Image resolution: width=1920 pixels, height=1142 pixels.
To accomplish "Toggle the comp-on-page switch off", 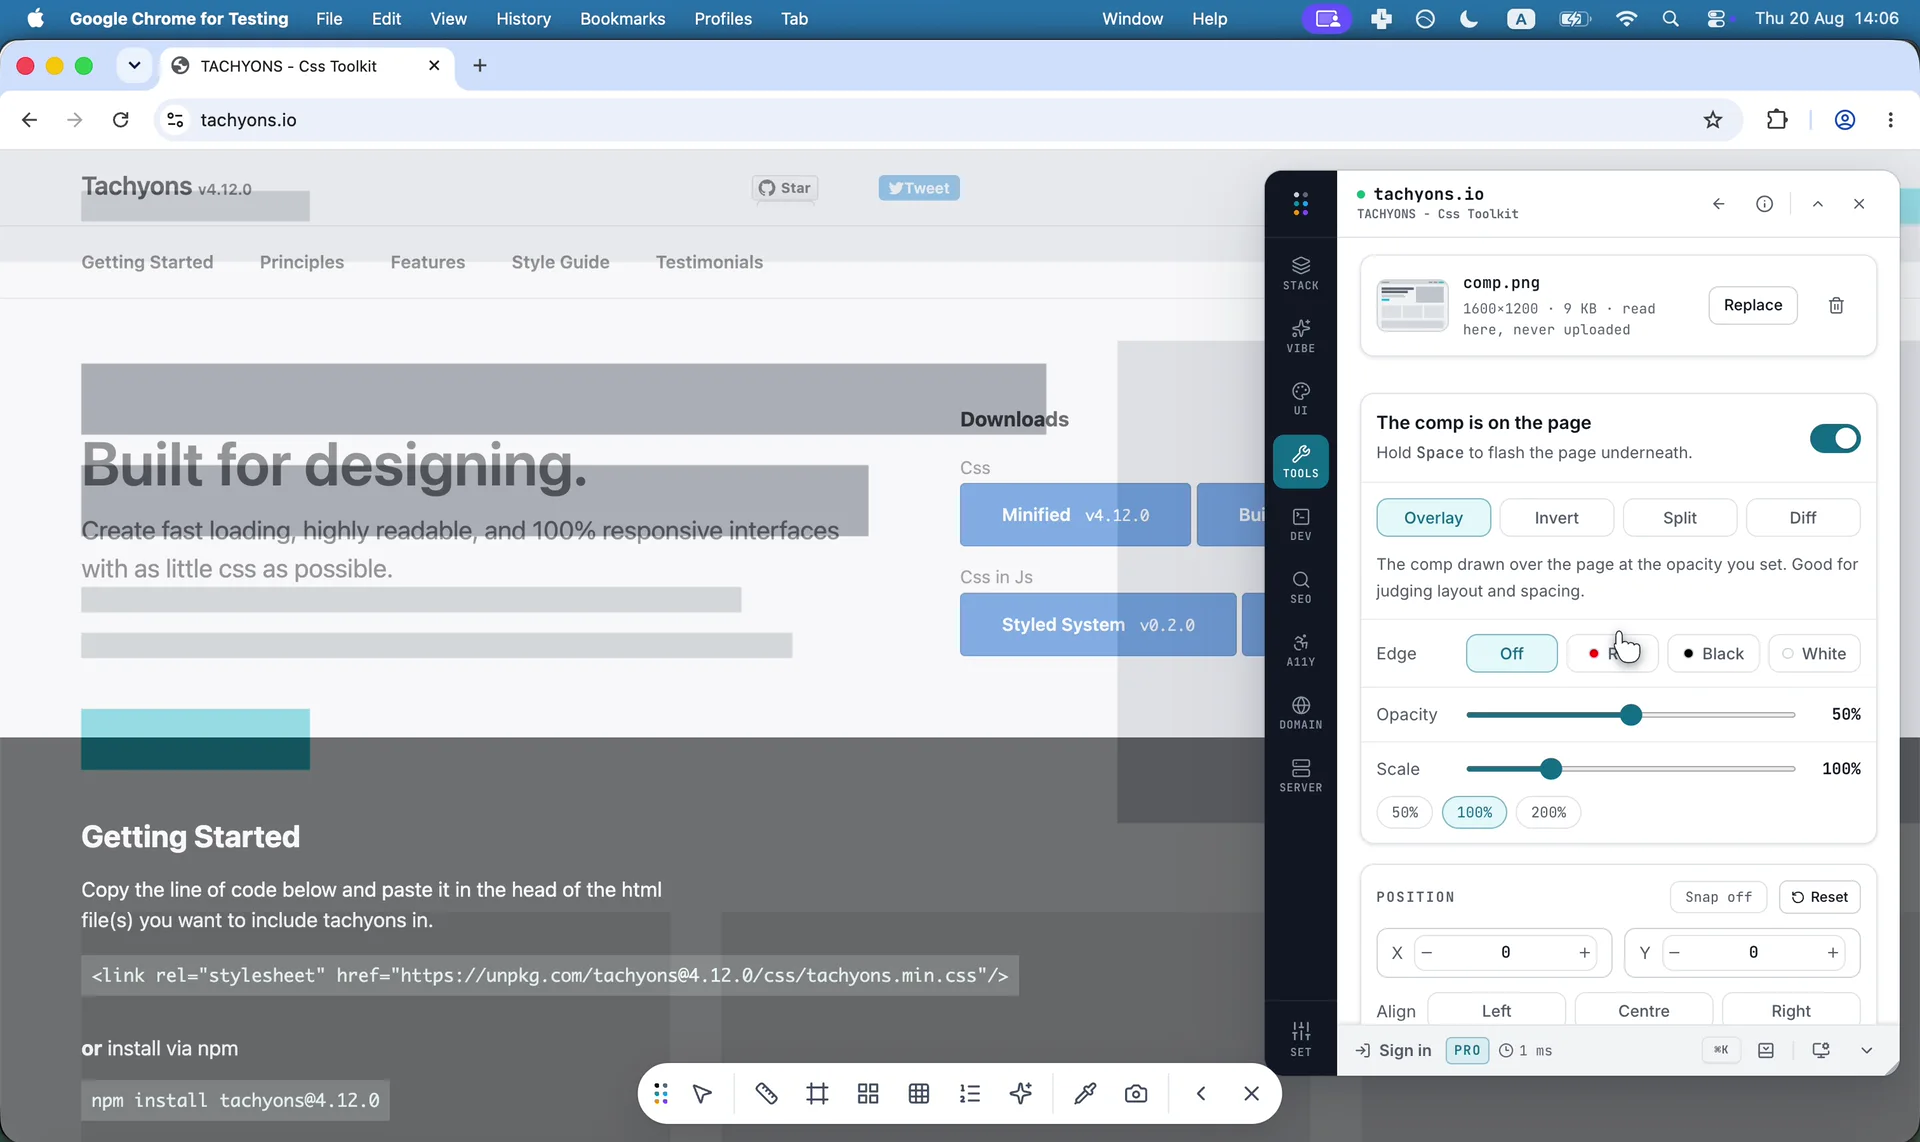I will point(1835,438).
